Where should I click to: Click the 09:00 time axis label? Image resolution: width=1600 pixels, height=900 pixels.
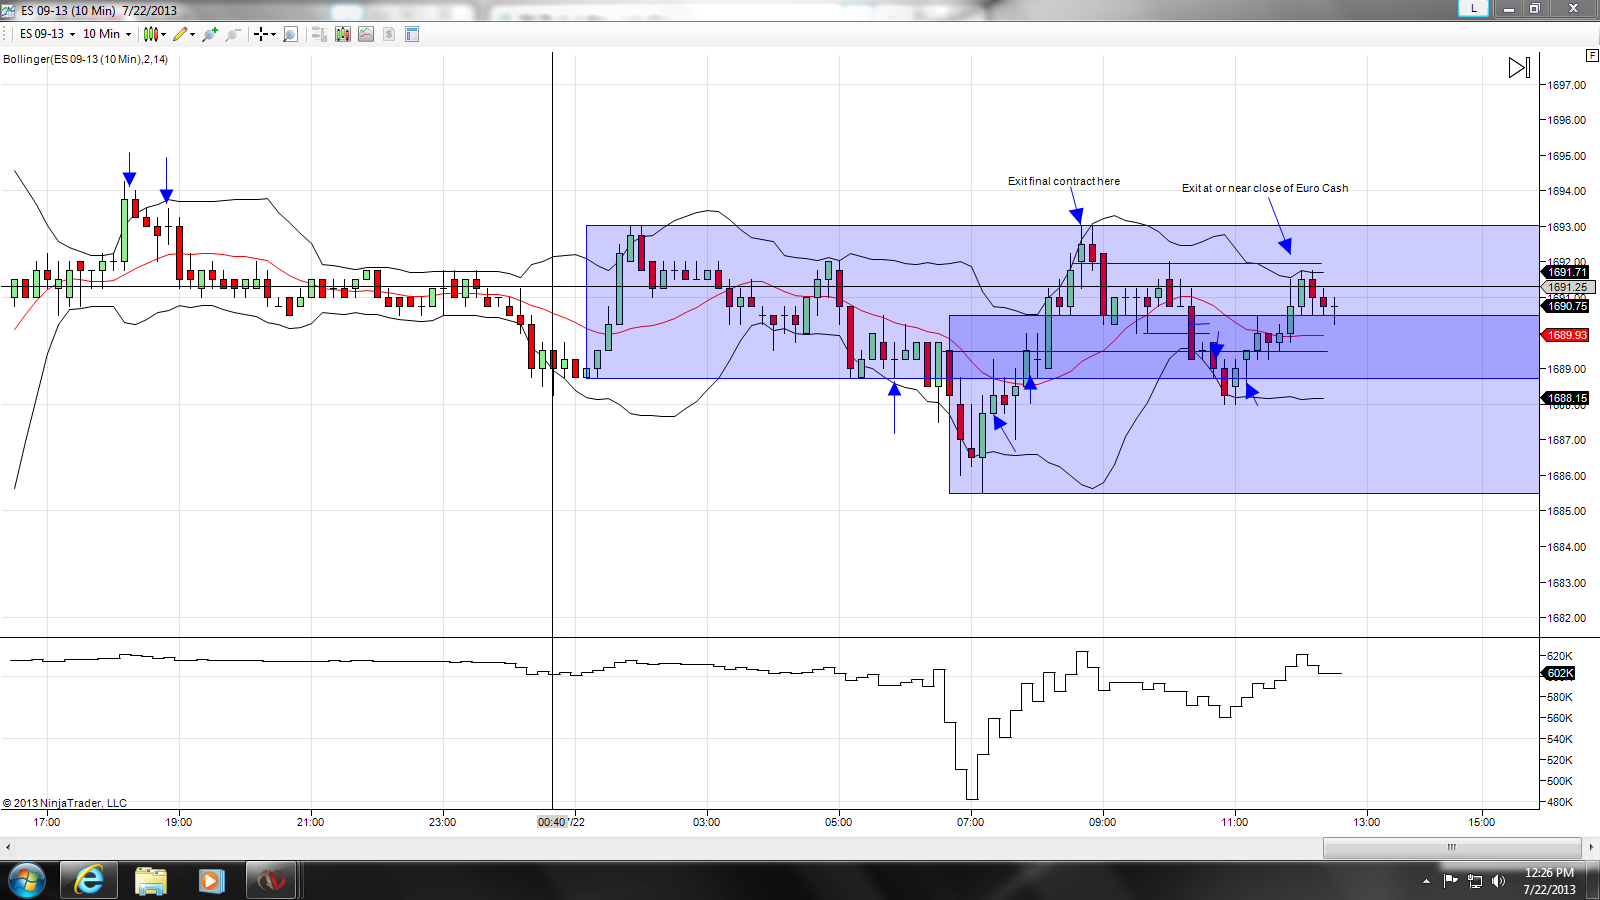tap(1102, 822)
